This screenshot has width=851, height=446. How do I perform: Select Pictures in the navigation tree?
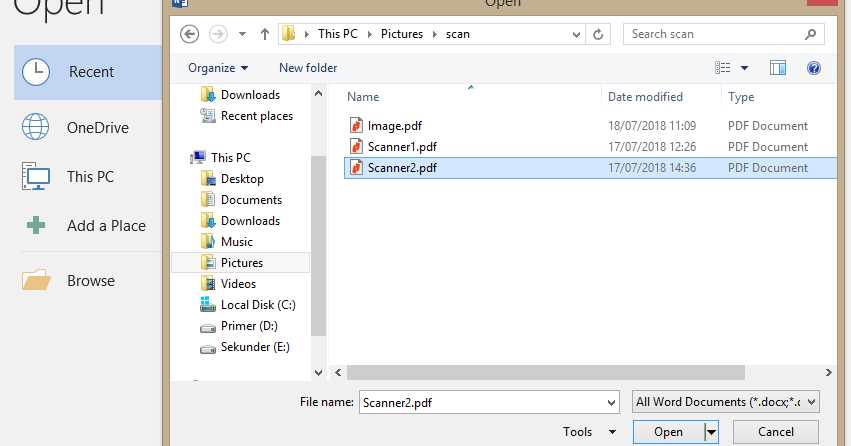point(240,263)
